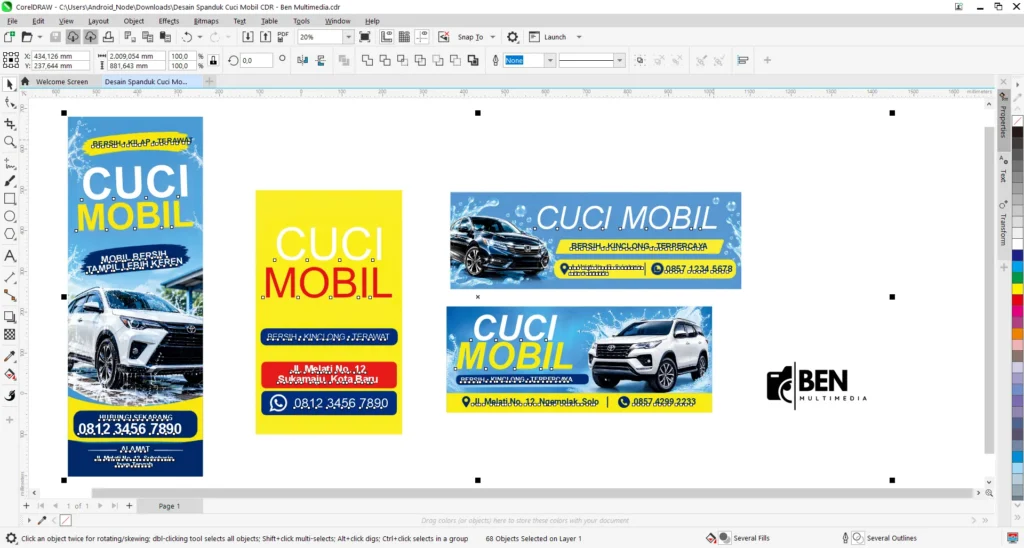Select the Interactive Fill tool
This screenshot has width=1024, height=548.
(9, 374)
